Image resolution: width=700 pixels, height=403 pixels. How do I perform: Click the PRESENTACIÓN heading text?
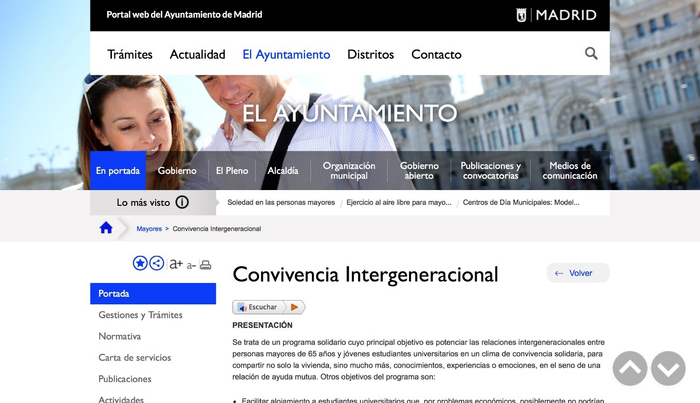click(x=262, y=325)
